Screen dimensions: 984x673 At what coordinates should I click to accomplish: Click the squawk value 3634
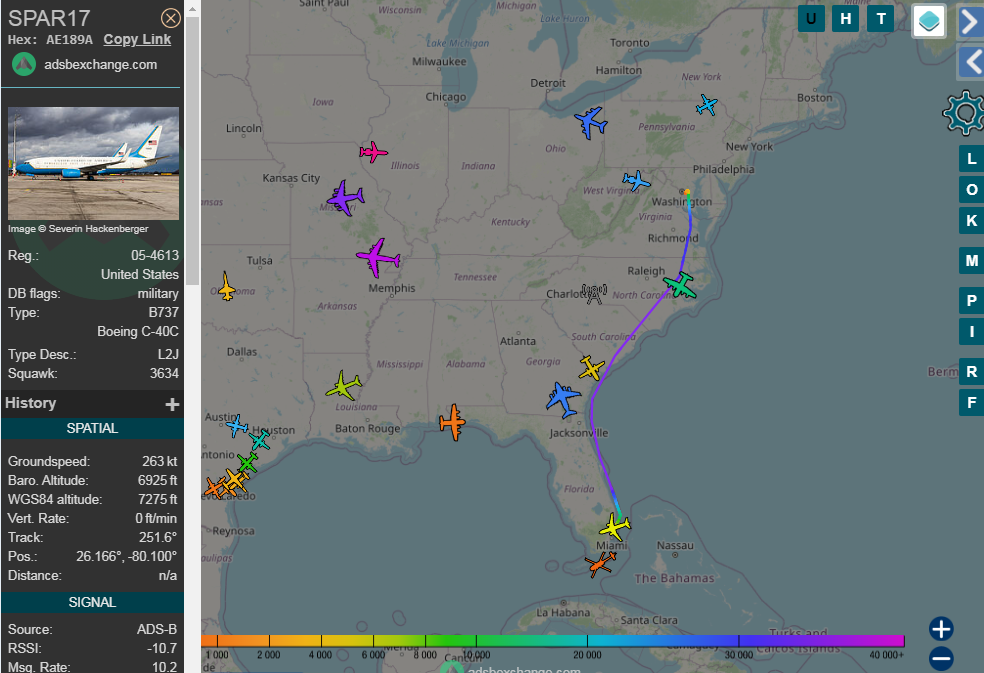pyautogui.click(x=164, y=374)
